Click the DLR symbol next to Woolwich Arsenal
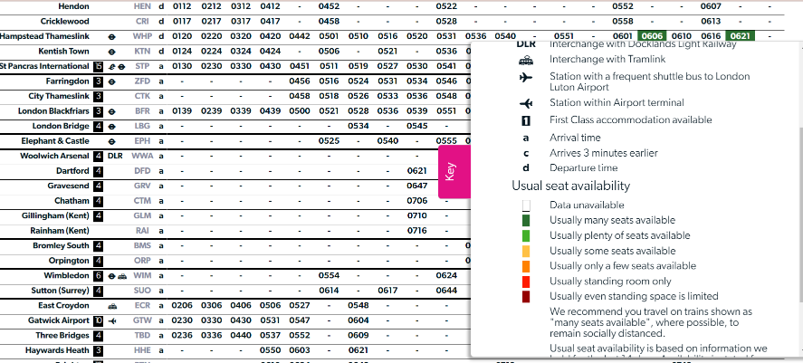Image resolution: width=803 pixels, height=363 pixels. click(x=115, y=156)
